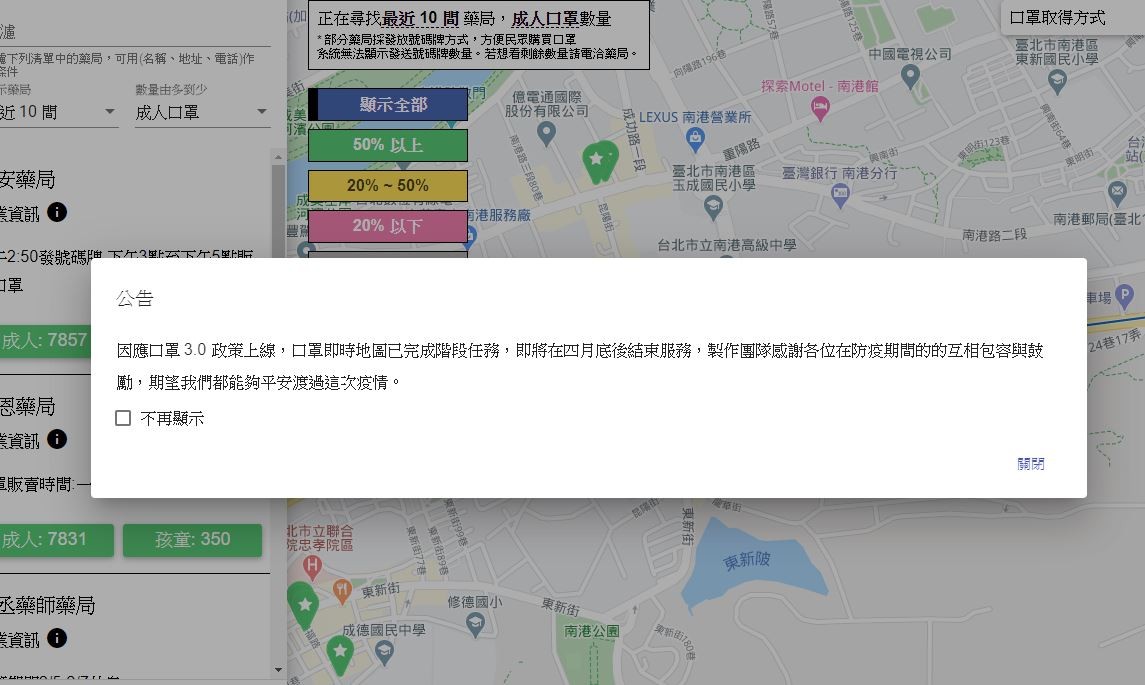The height and width of the screenshot is (685, 1145).
Task: Filter by pink 20% 以下 stock level
Action: click(388, 226)
